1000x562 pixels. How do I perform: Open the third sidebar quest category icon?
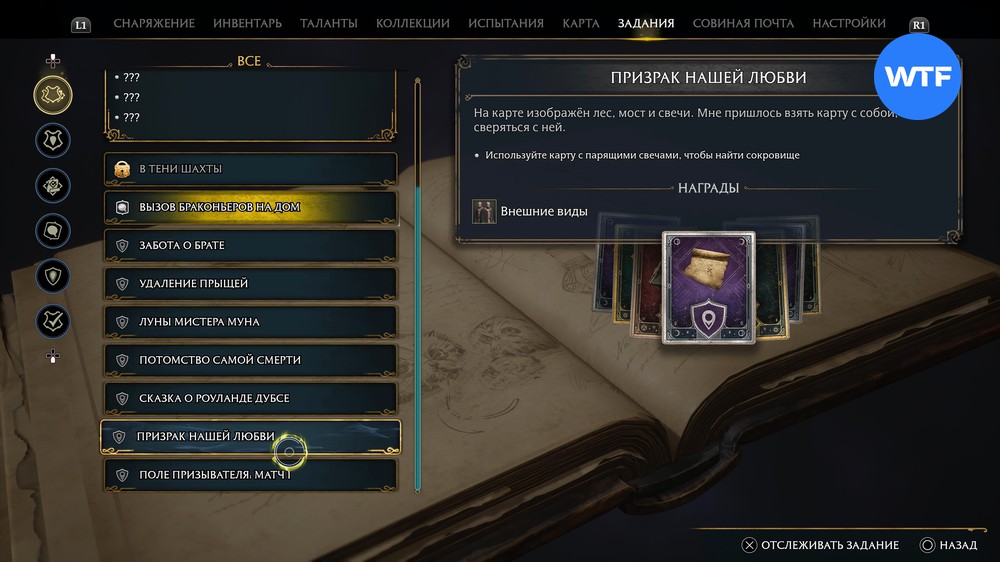click(x=53, y=186)
